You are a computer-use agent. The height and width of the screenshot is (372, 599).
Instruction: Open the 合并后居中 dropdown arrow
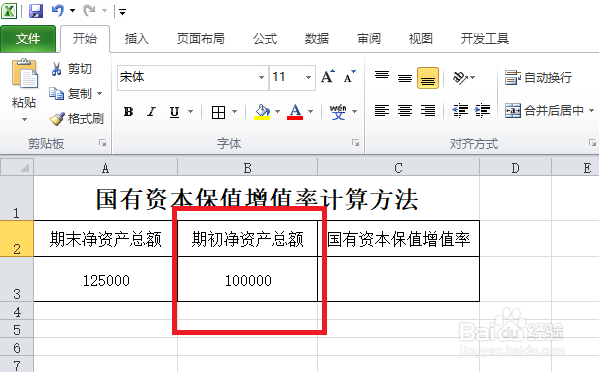tap(592, 111)
